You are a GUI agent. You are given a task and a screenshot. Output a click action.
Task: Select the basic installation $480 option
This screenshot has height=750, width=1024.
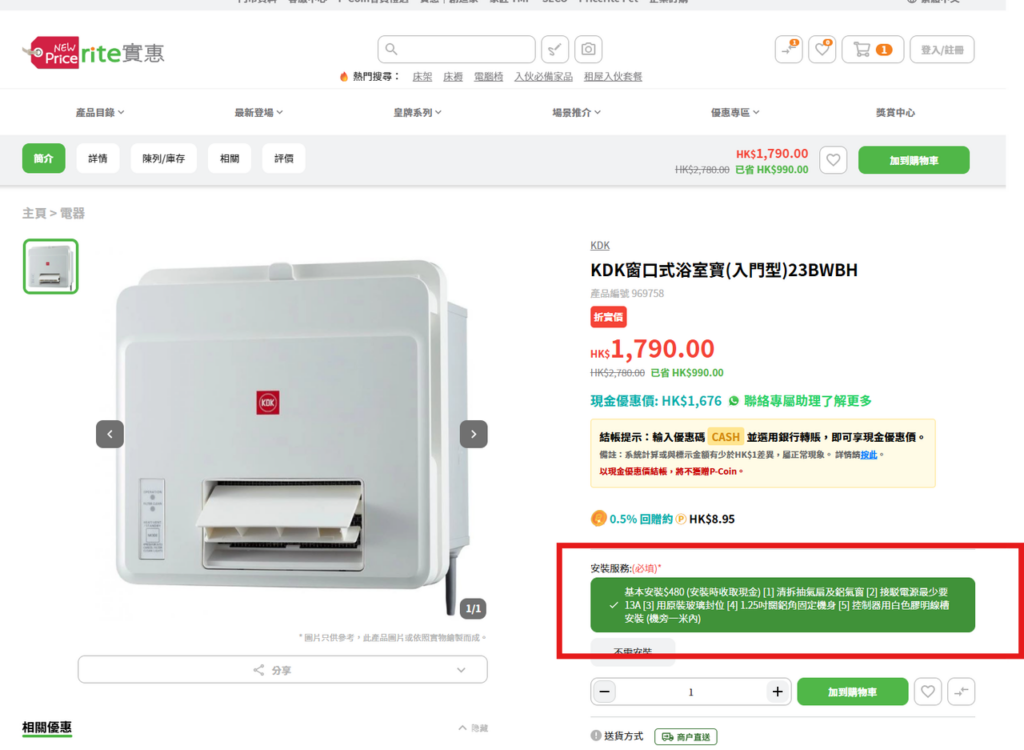coord(782,605)
